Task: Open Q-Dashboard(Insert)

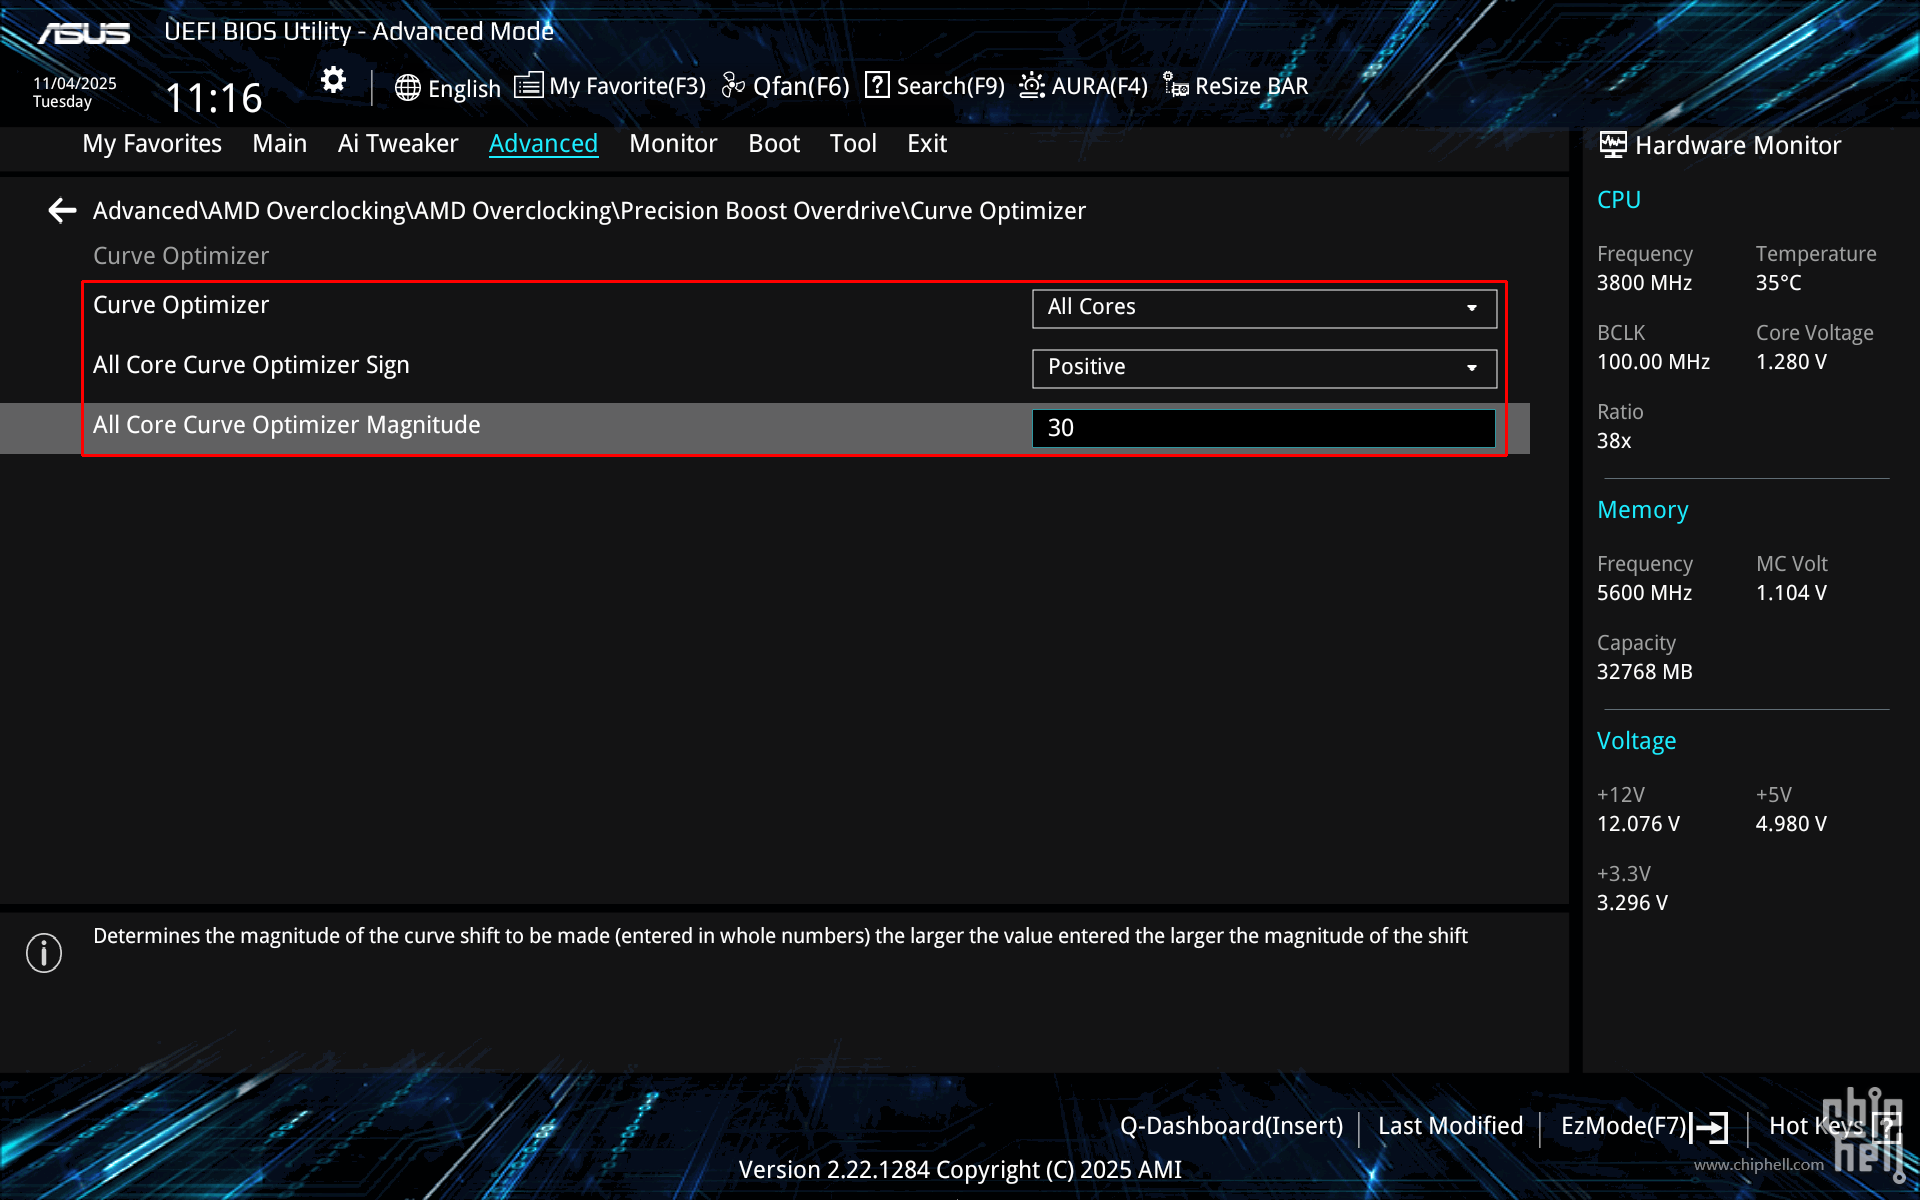Action: coord(1231,1127)
